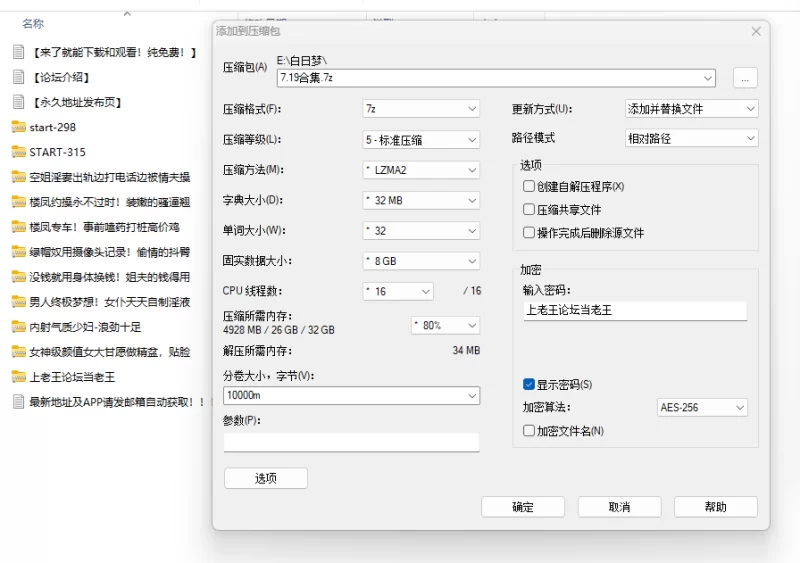This screenshot has height=563, width=800.
Task: Open the CPU 线程数 dropdown showing 16
Action: coord(398,291)
